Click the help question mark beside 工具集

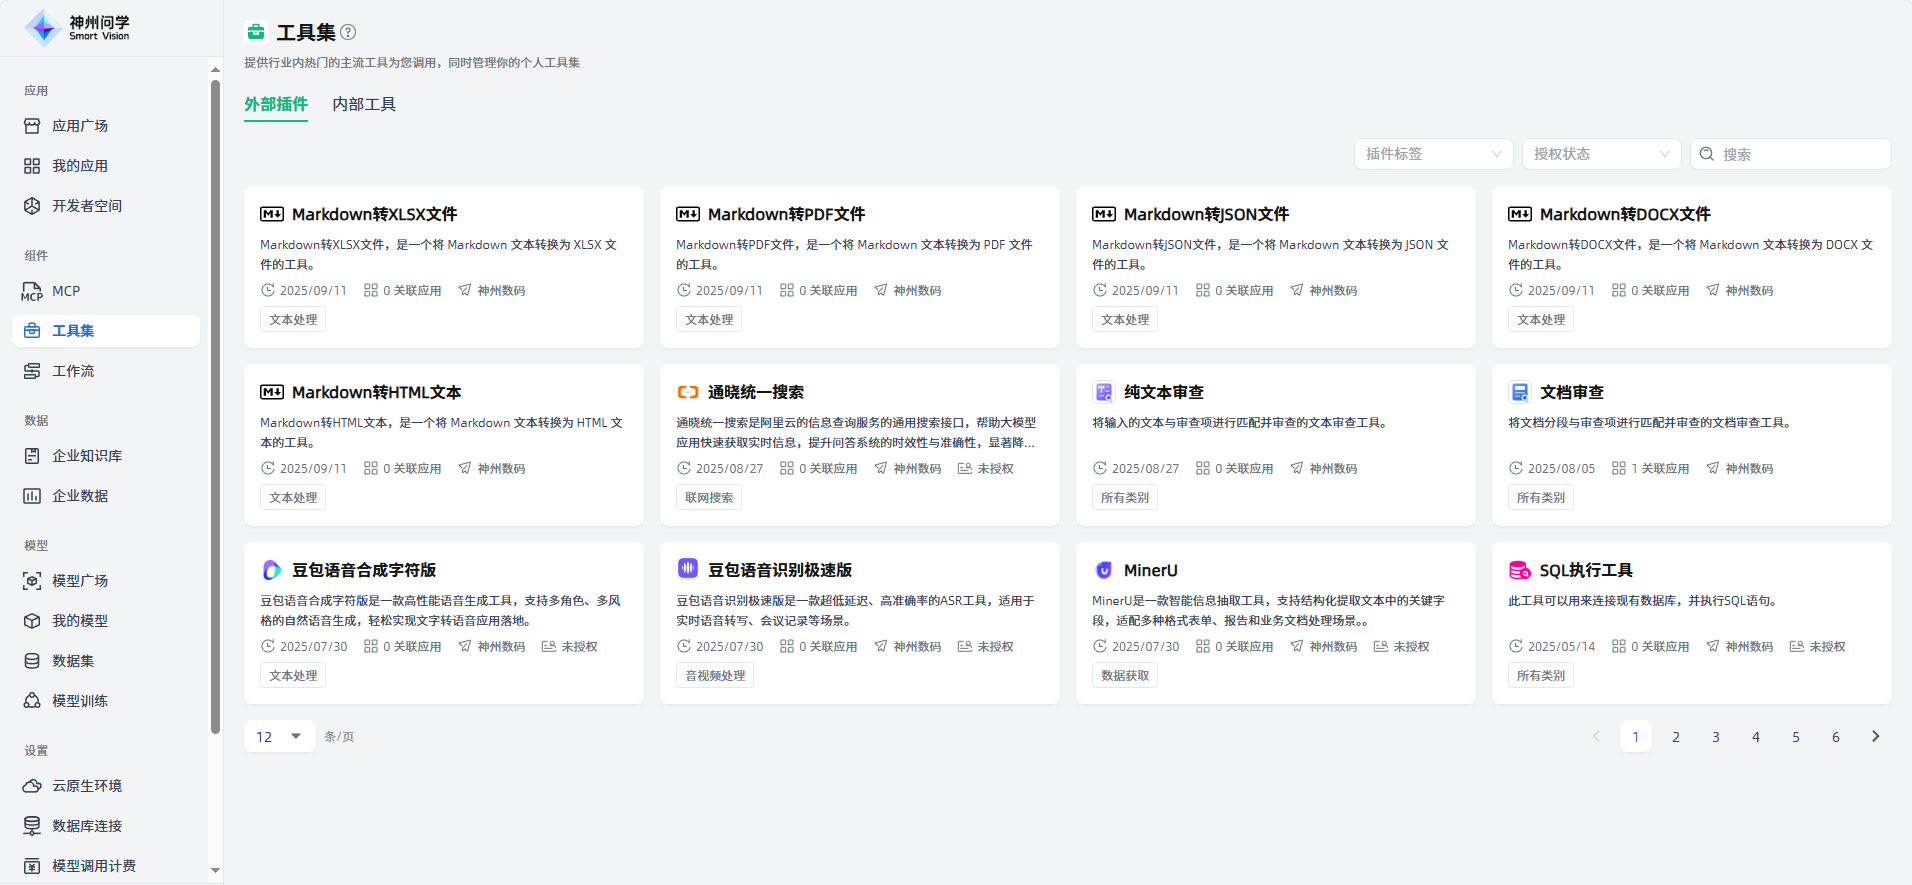pyautogui.click(x=348, y=32)
